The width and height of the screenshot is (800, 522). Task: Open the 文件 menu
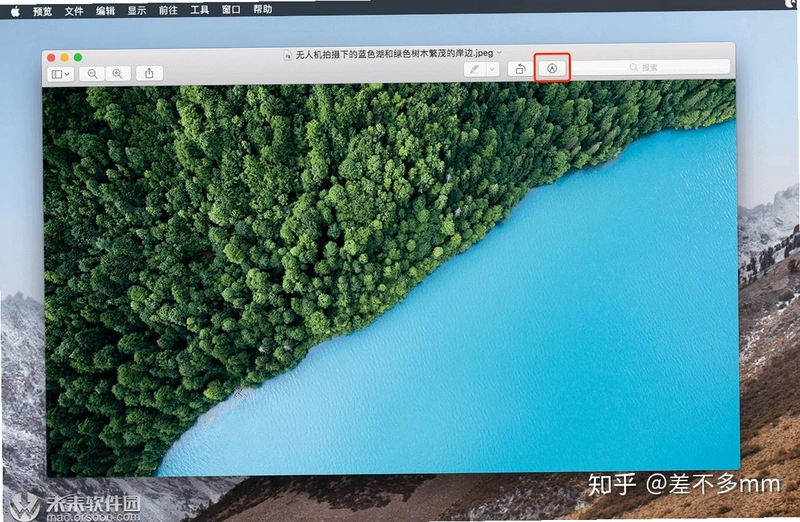click(74, 11)
